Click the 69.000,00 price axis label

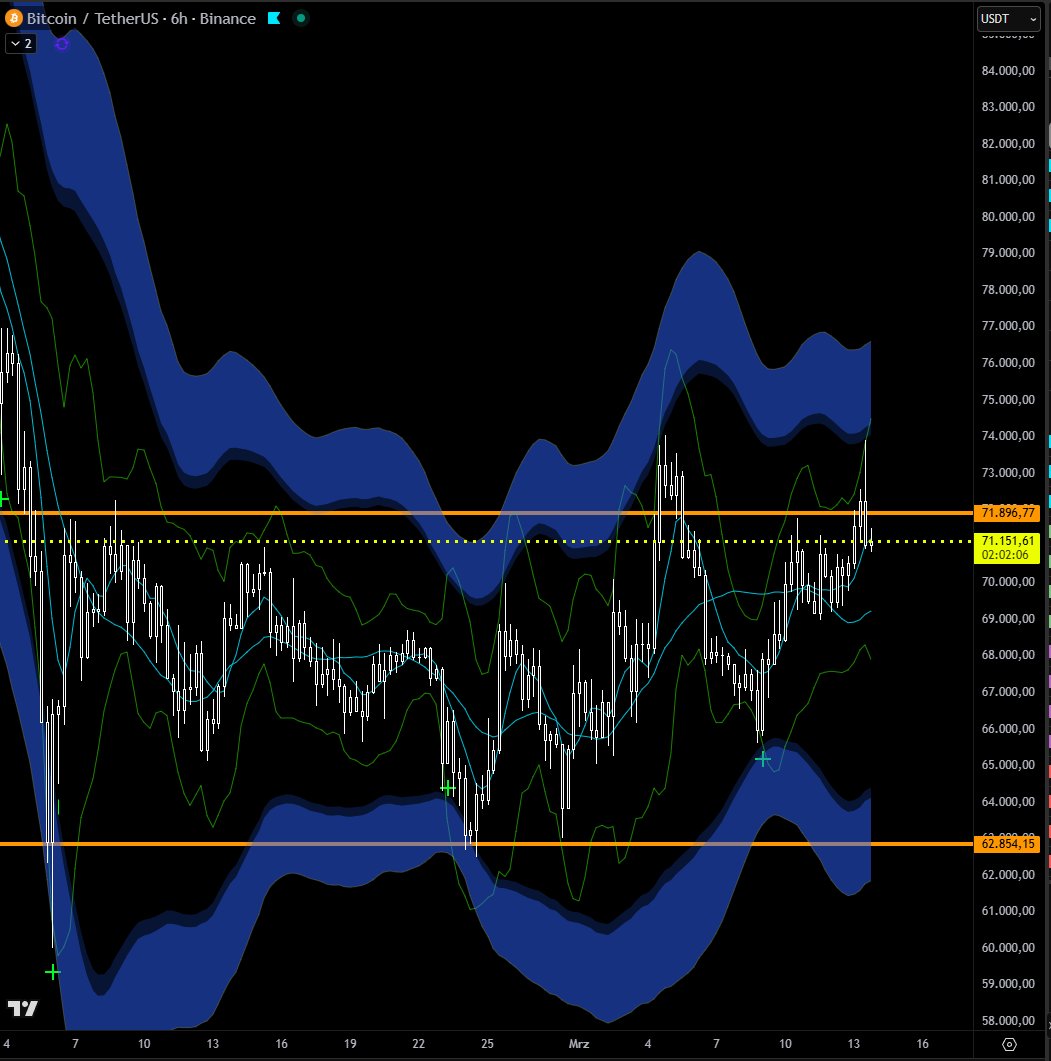1008,618
